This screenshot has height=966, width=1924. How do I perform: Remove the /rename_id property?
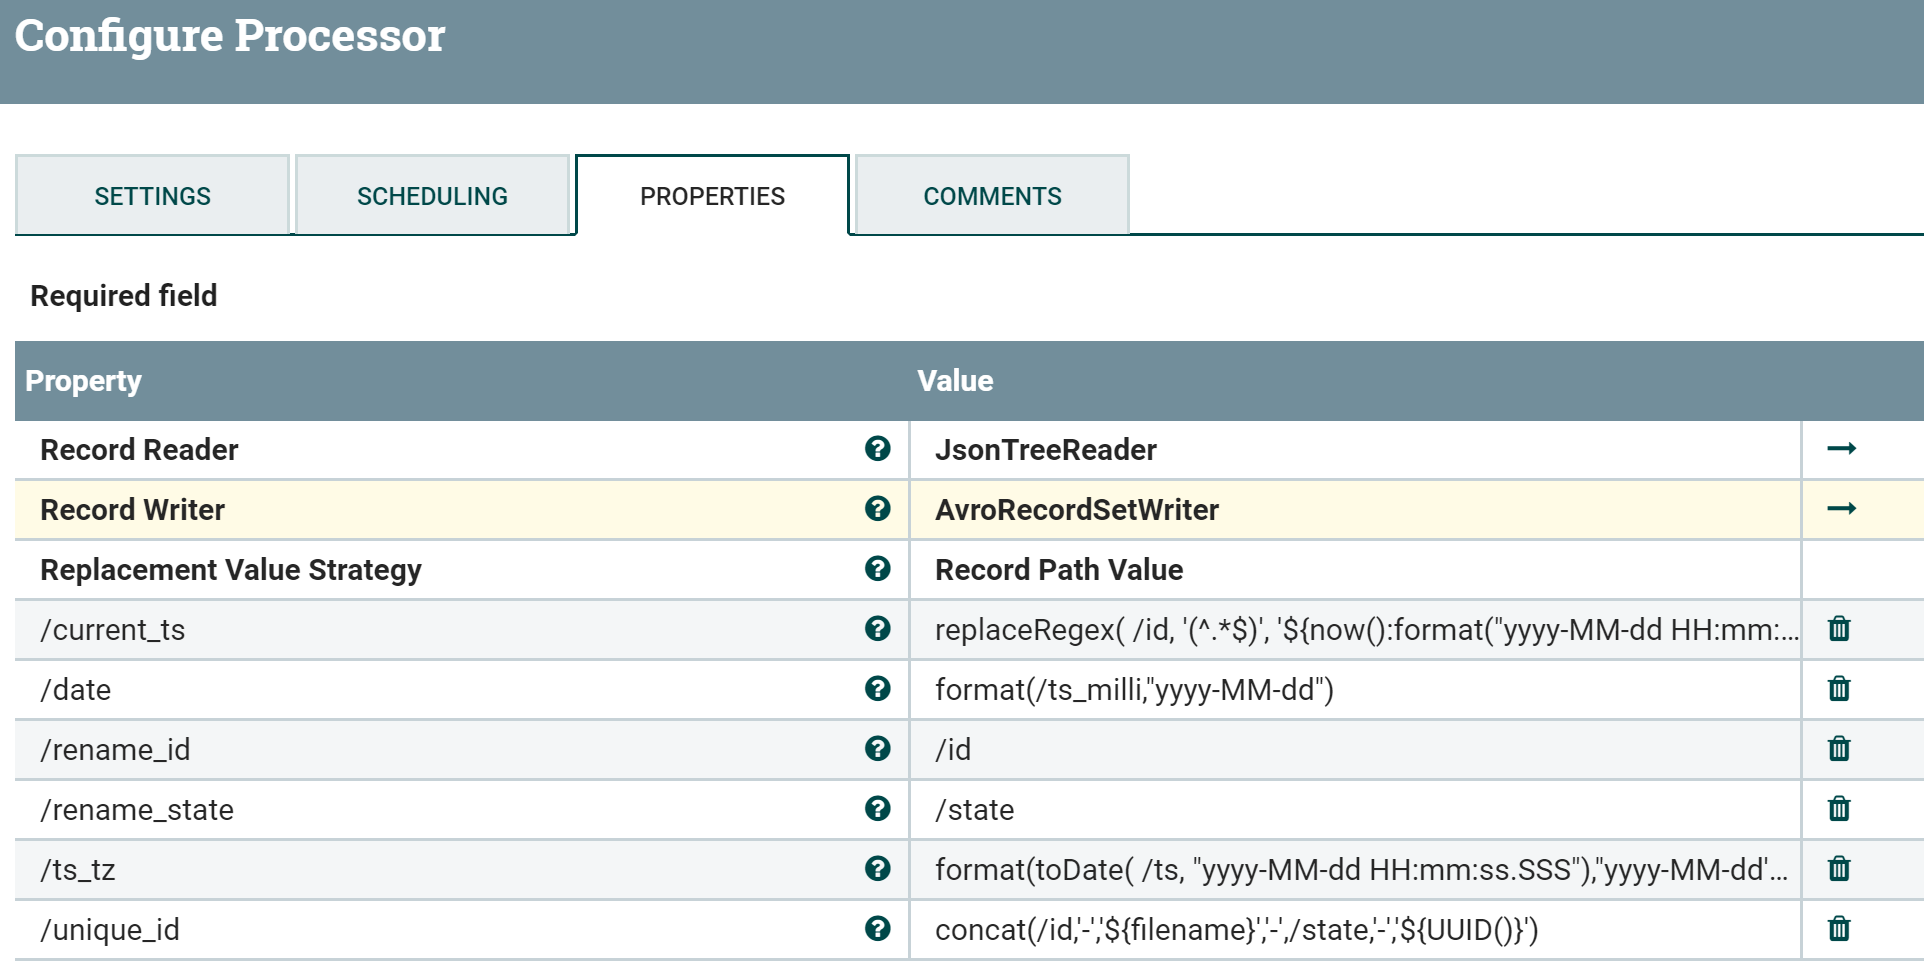[1840, 749]
